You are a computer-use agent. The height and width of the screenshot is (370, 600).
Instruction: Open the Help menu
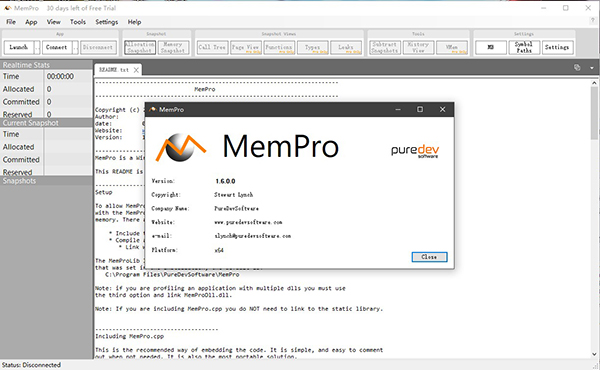(134, 22)
